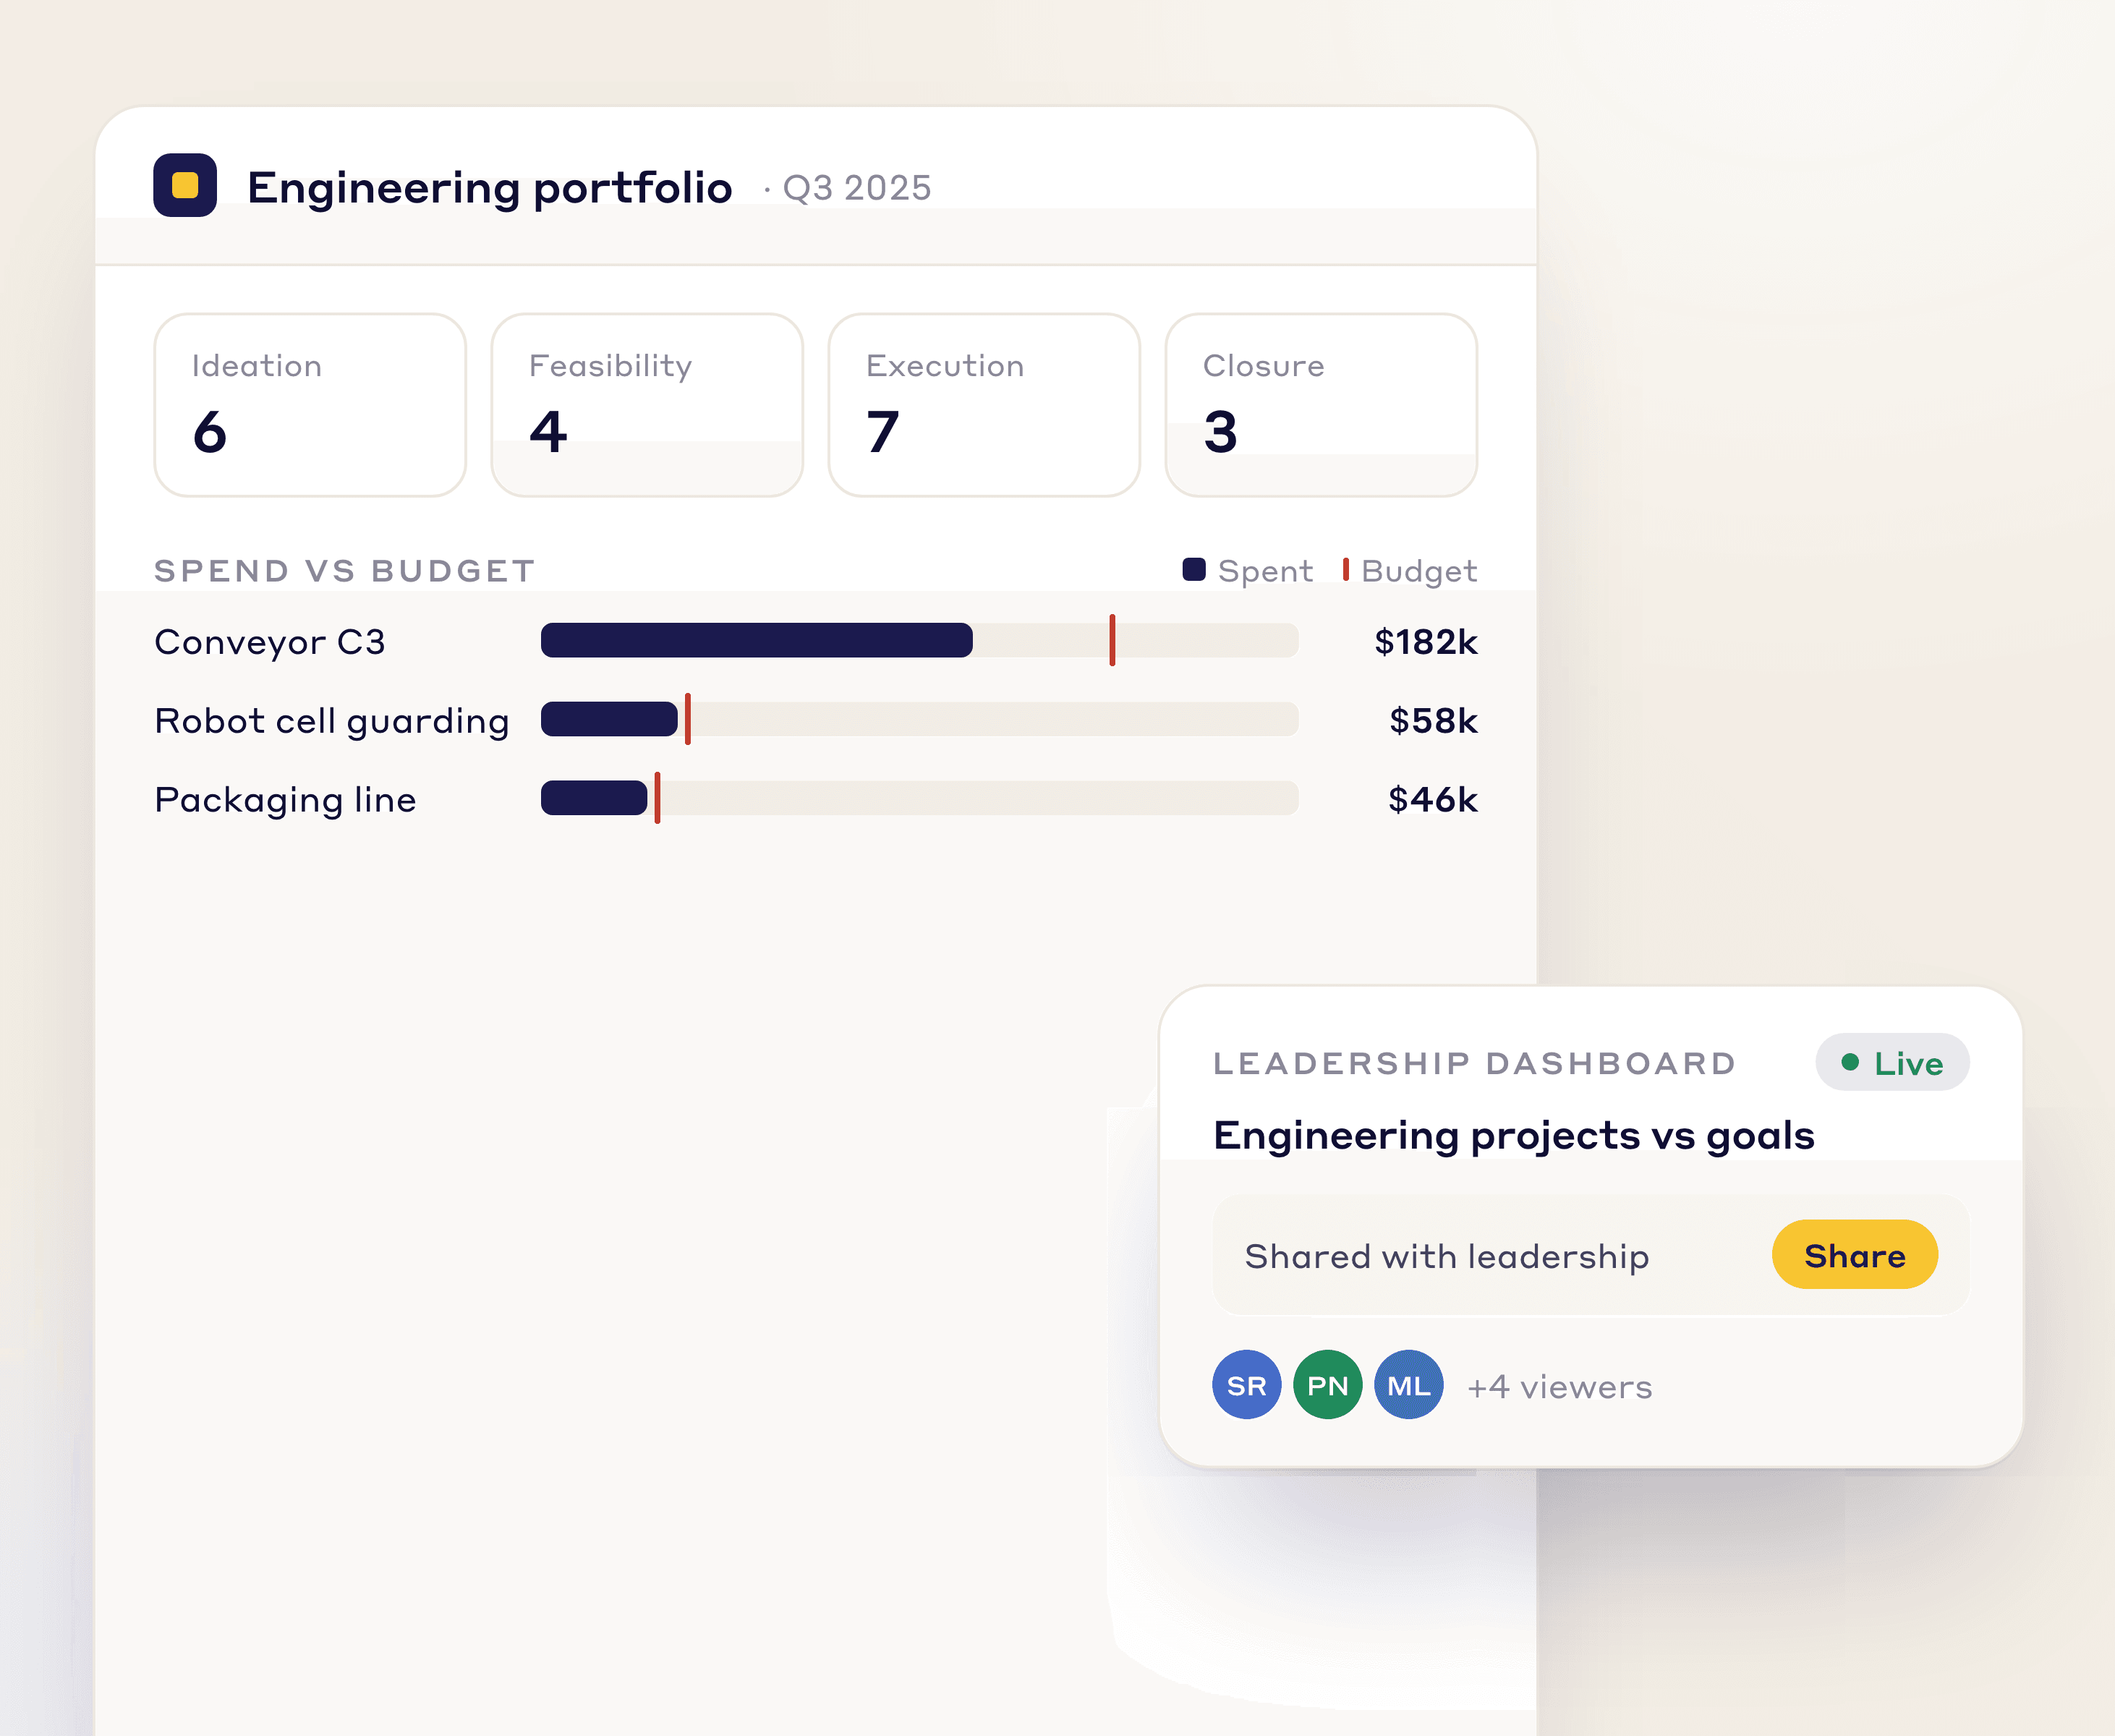Click the yellow-square app logo icon
Viewport: 2115px width, 1736px height.
(x=185, y=185)
